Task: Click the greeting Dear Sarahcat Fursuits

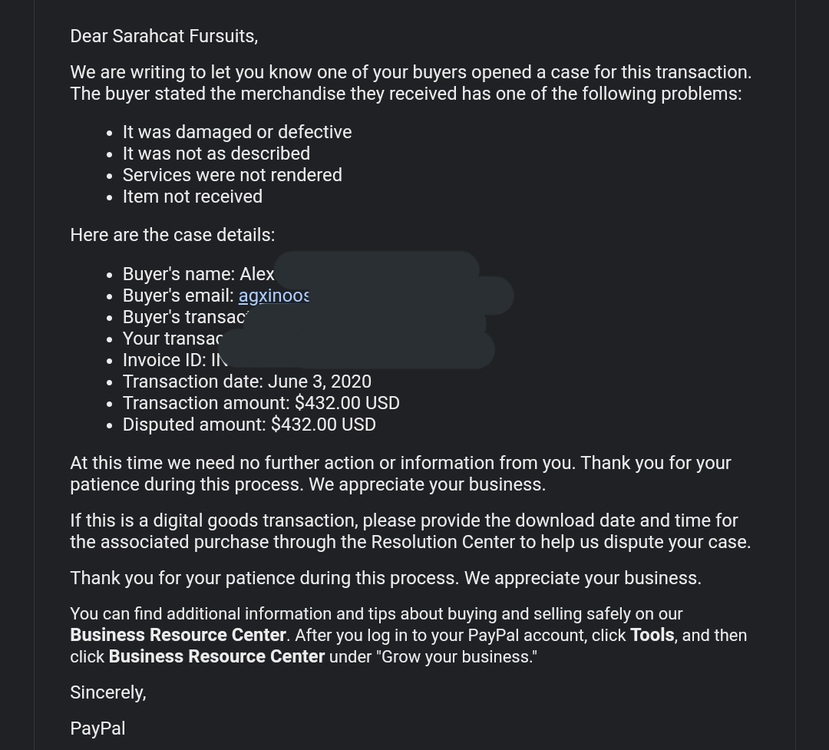Action: coord(164,36)
